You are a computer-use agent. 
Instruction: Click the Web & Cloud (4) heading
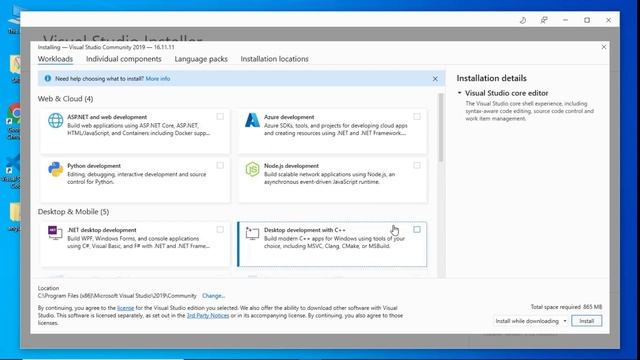click(65, 99)
